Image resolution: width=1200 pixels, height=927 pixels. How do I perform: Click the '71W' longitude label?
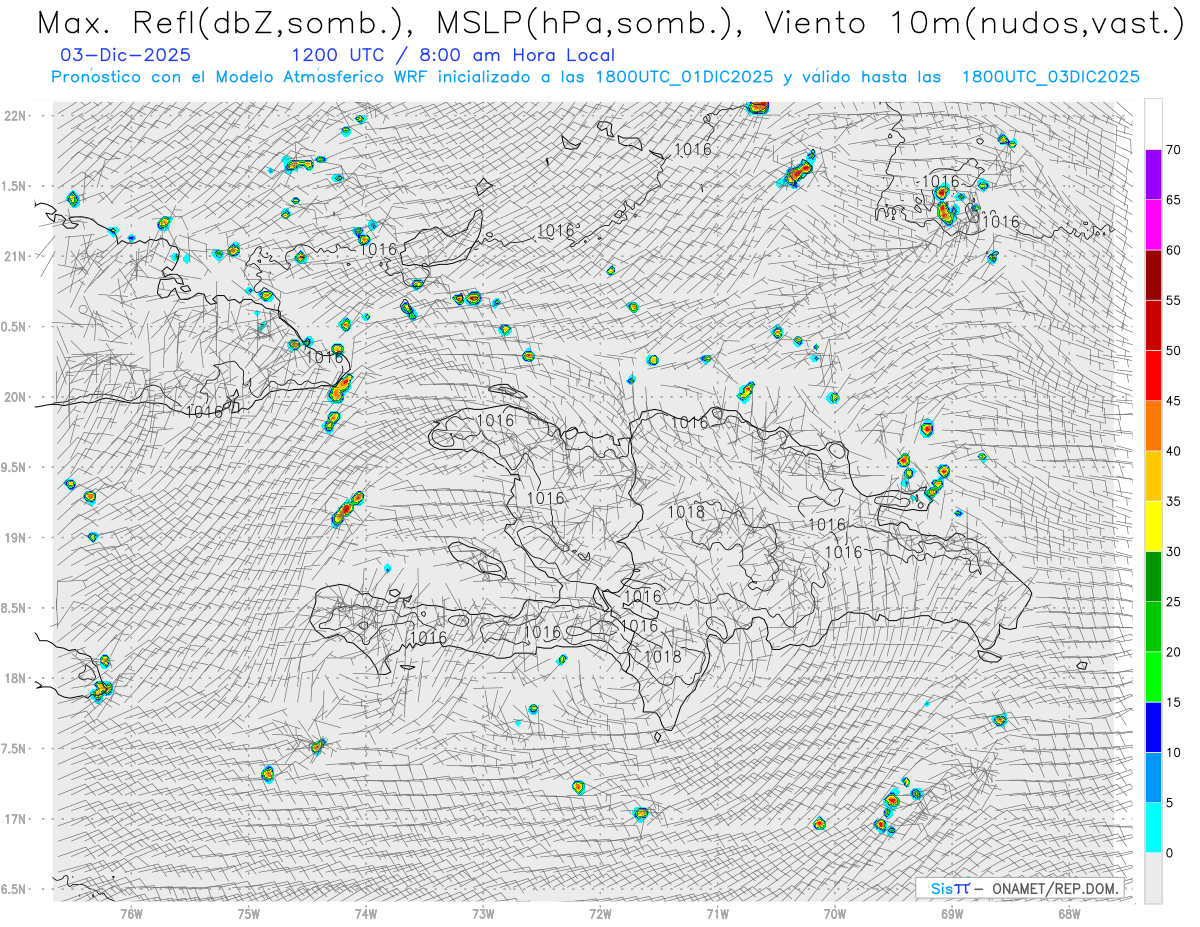(x=717, y=913)
